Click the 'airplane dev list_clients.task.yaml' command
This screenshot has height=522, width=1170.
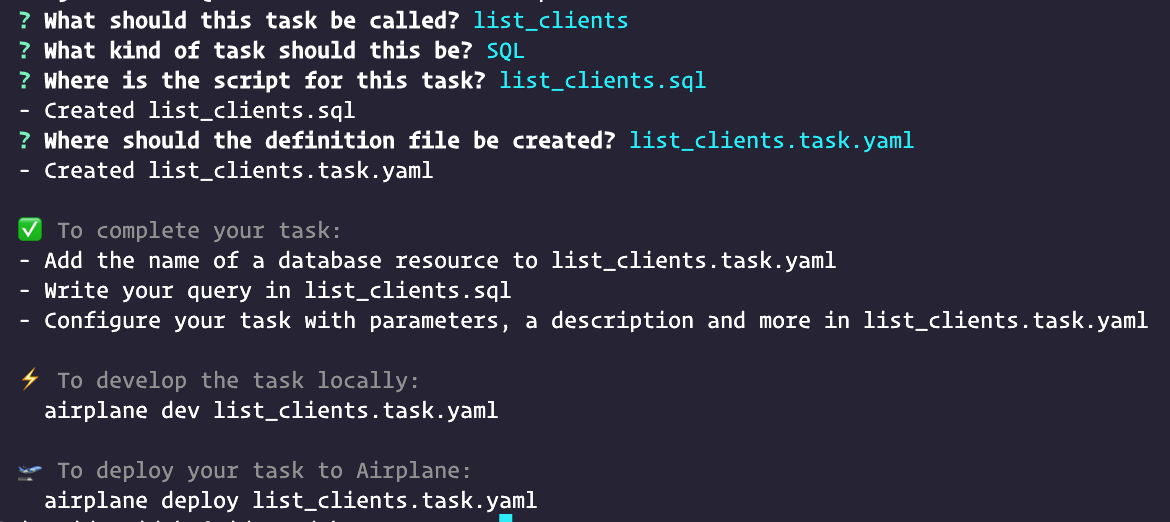click(271, 411)
